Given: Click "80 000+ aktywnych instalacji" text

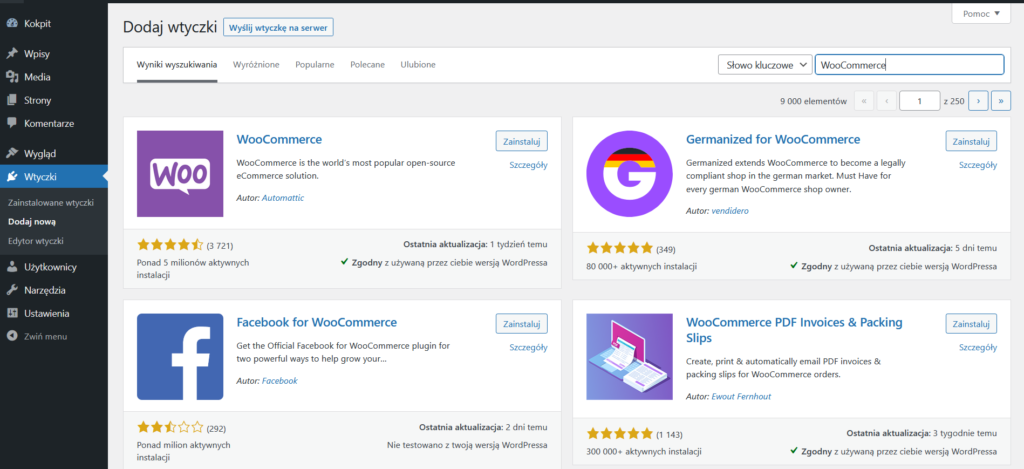Looking at the screenshot, I should pos(641,266).
